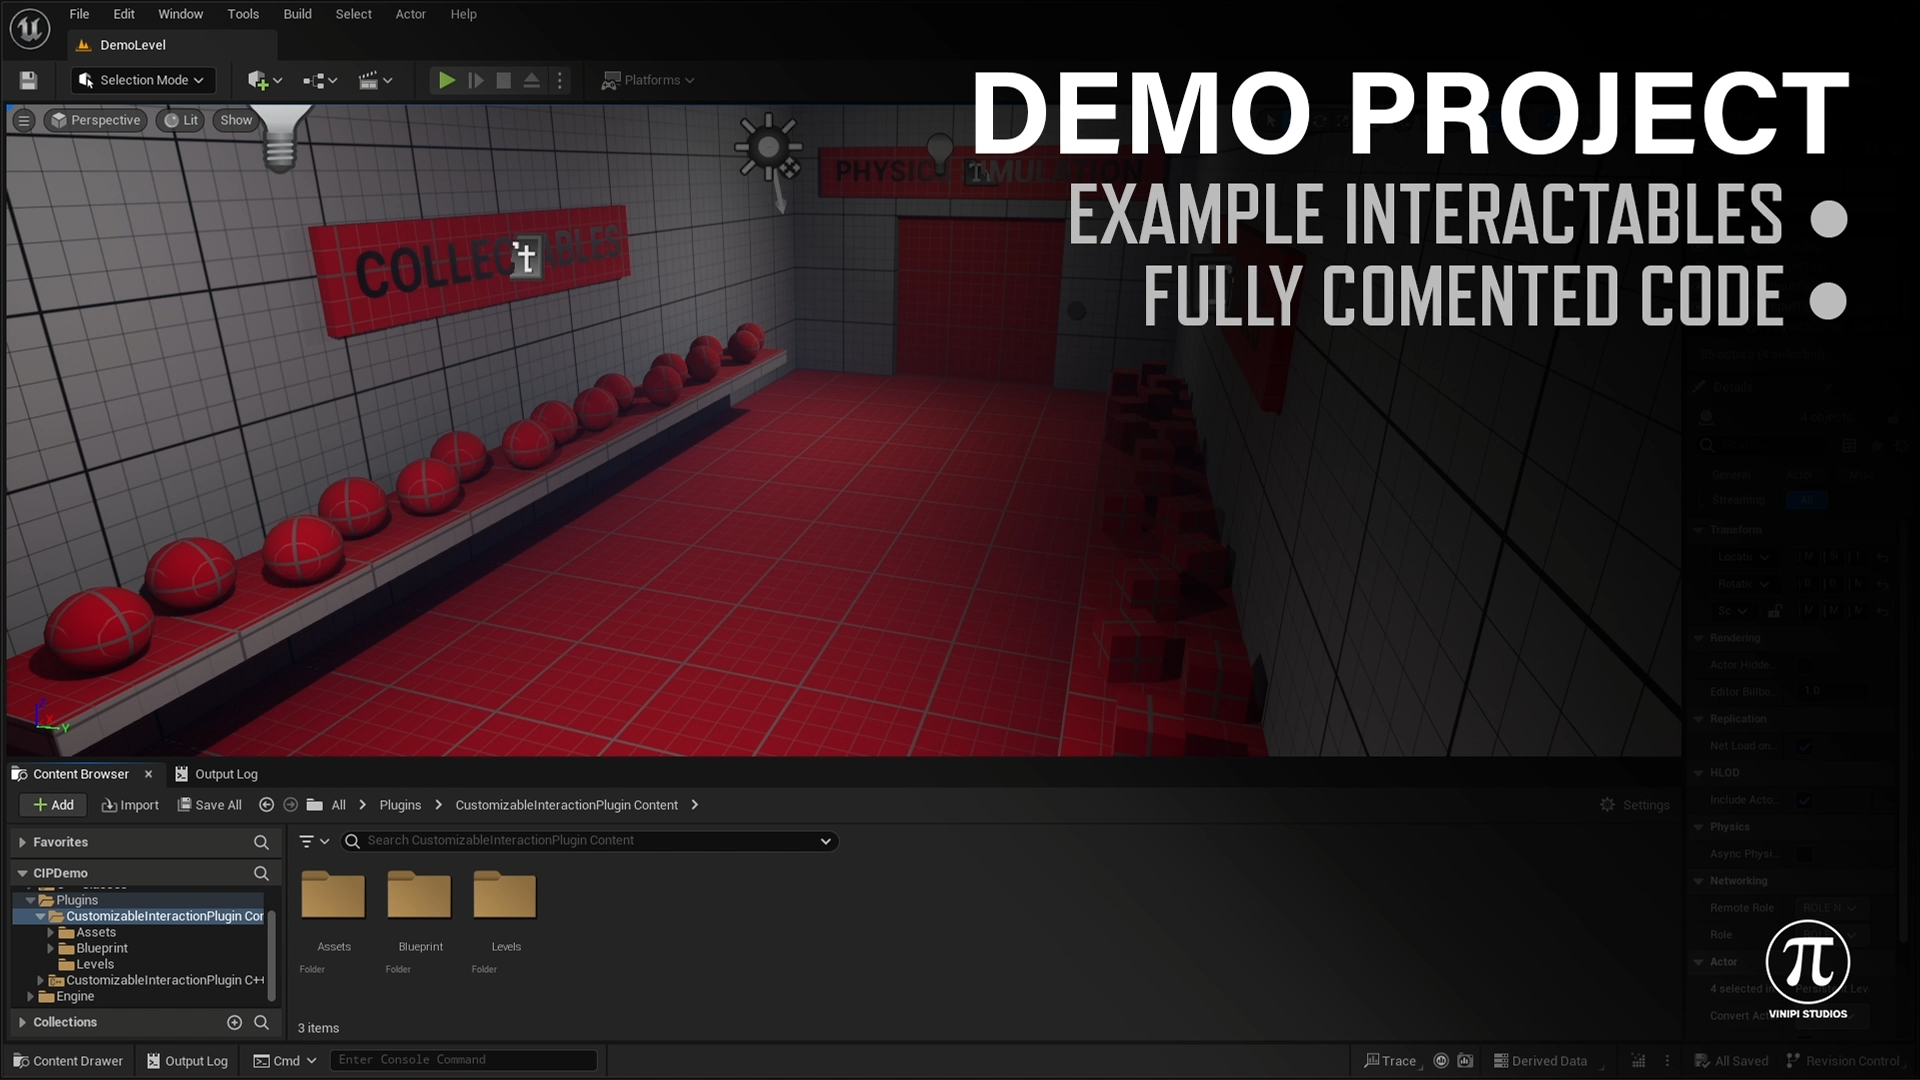Open the Show flags menu

[235, 120]
